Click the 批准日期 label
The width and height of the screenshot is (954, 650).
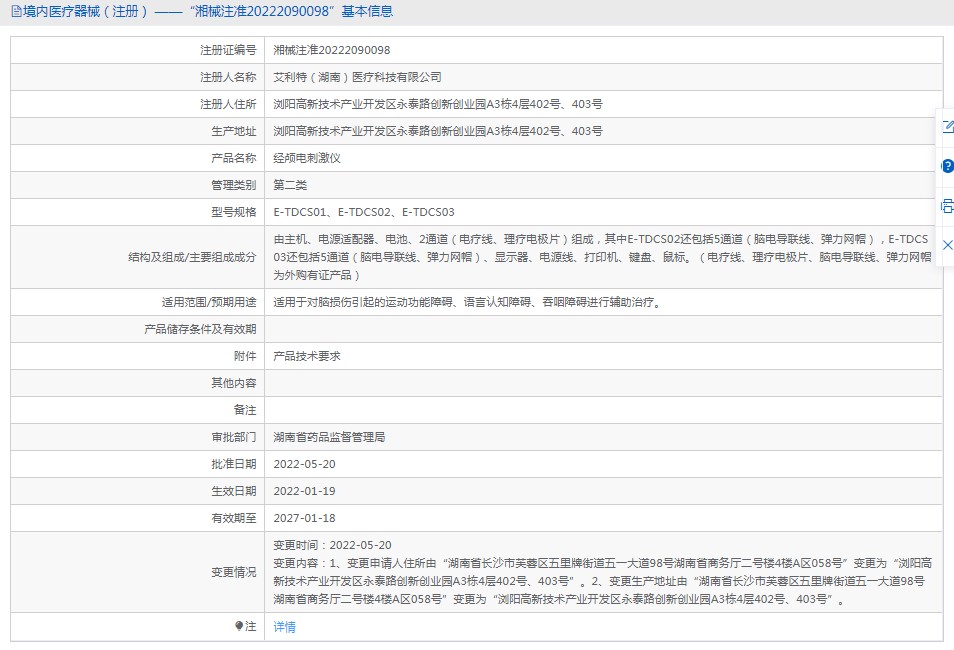[x=234, y=464]
